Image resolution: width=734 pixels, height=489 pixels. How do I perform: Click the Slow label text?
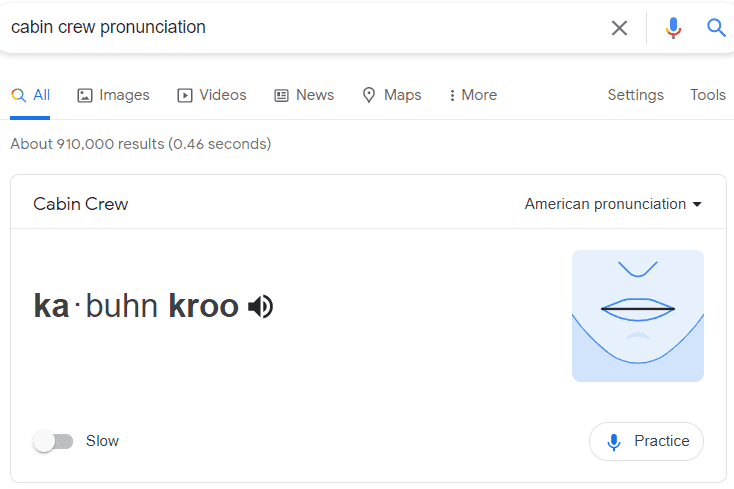[102, 441]
